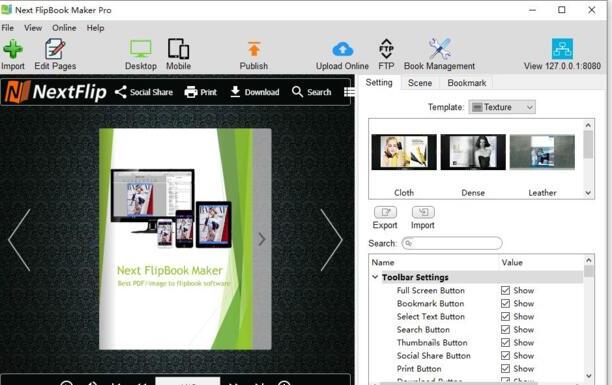Viewport: 612px width, 385px height.
Task: Toggle Full Screen Button Show checkbox
Action: (x=505, y=291)
